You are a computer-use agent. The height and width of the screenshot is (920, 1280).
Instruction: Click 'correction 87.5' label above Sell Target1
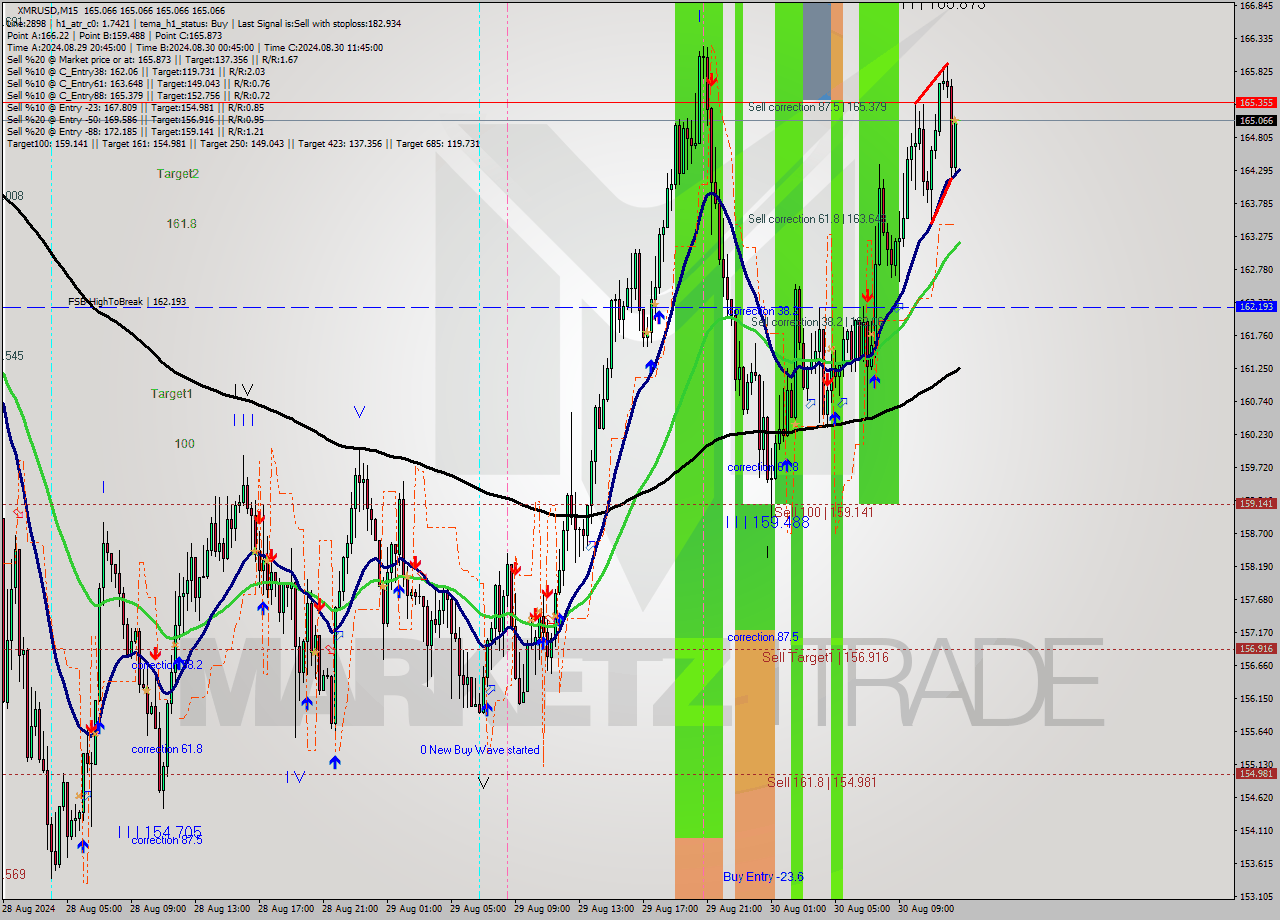tap(763, 637)
